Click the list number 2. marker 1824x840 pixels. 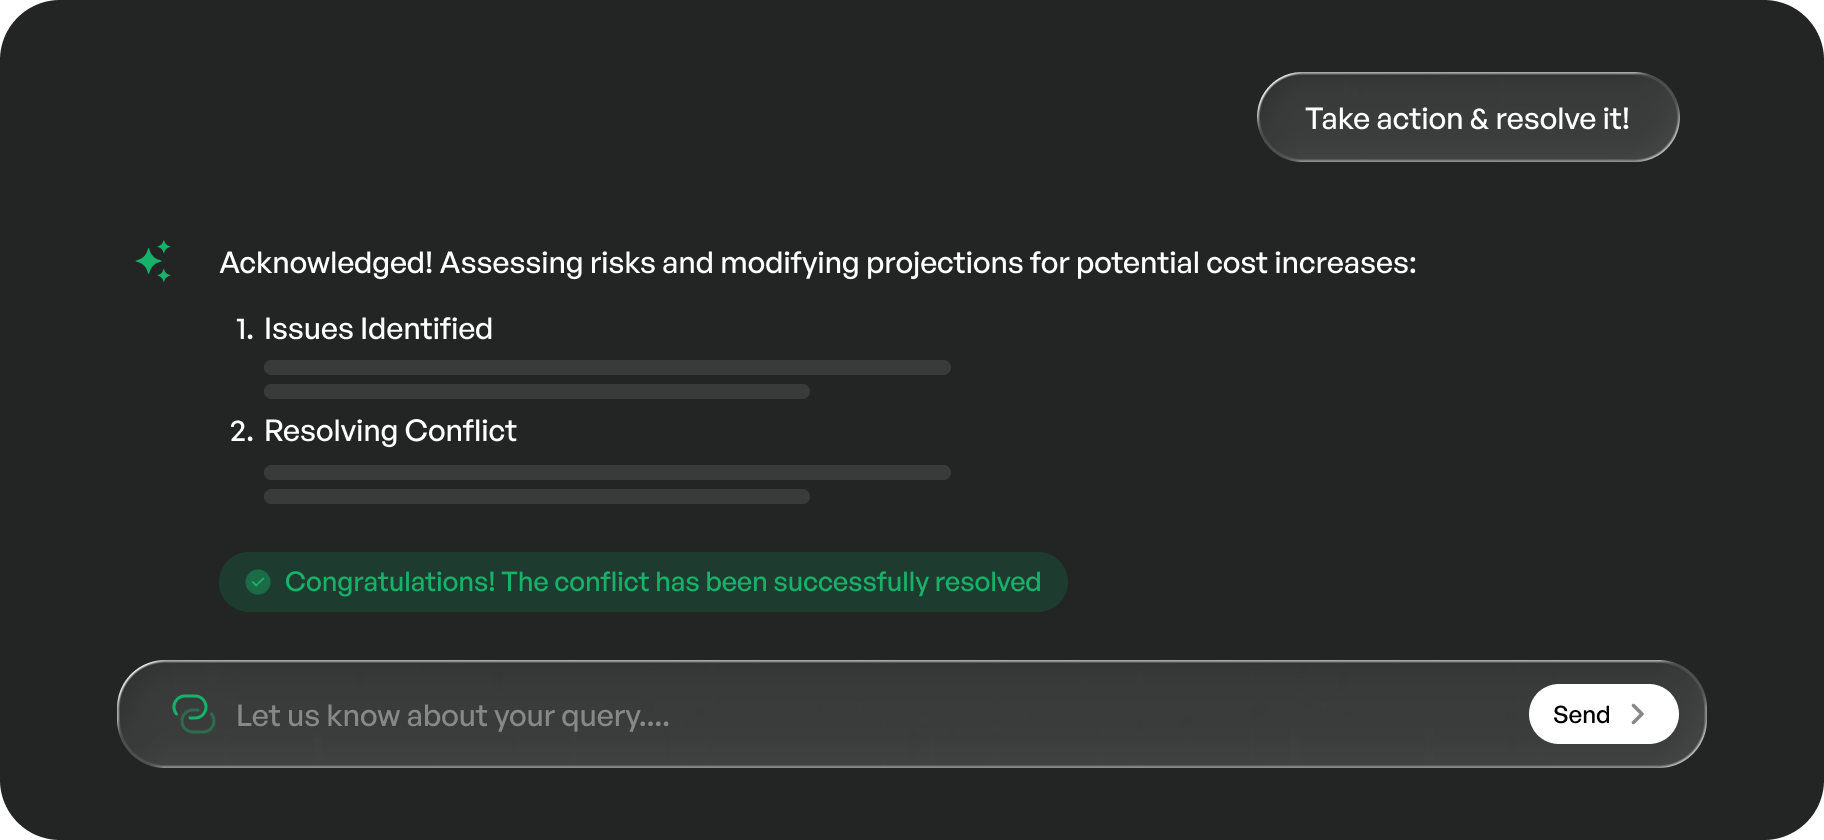point(241,431)
